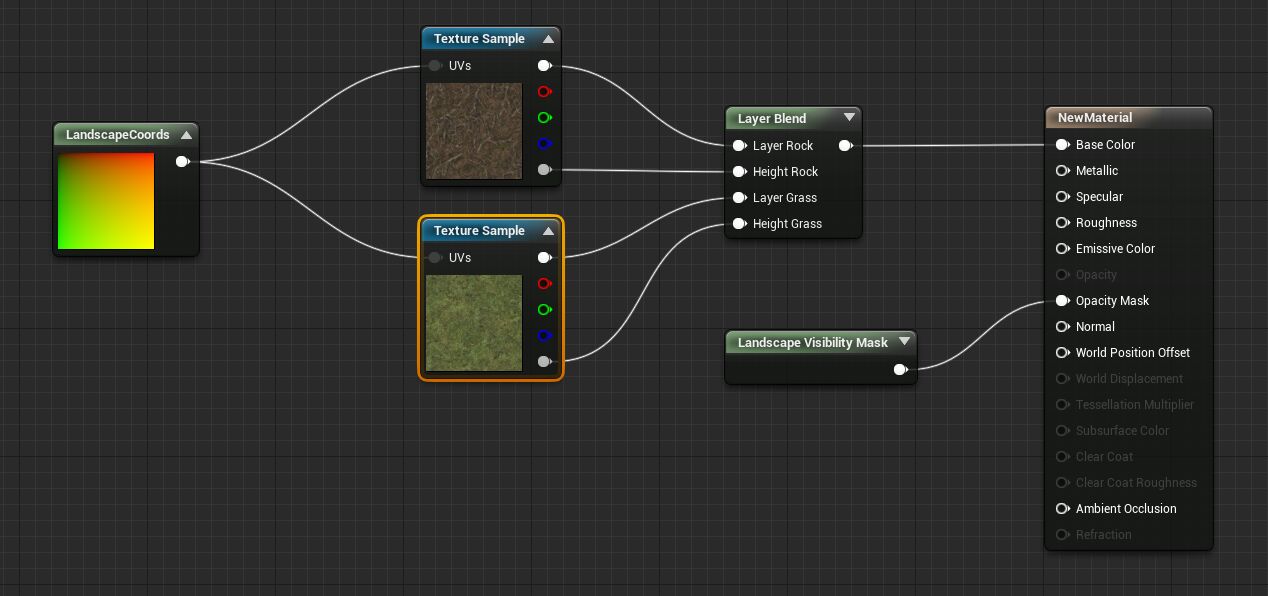Screen dimensions: 1268x596
Task: Click the Opacity Mask input pin on NewMaterial
Action: click(x=1062, y=301)
